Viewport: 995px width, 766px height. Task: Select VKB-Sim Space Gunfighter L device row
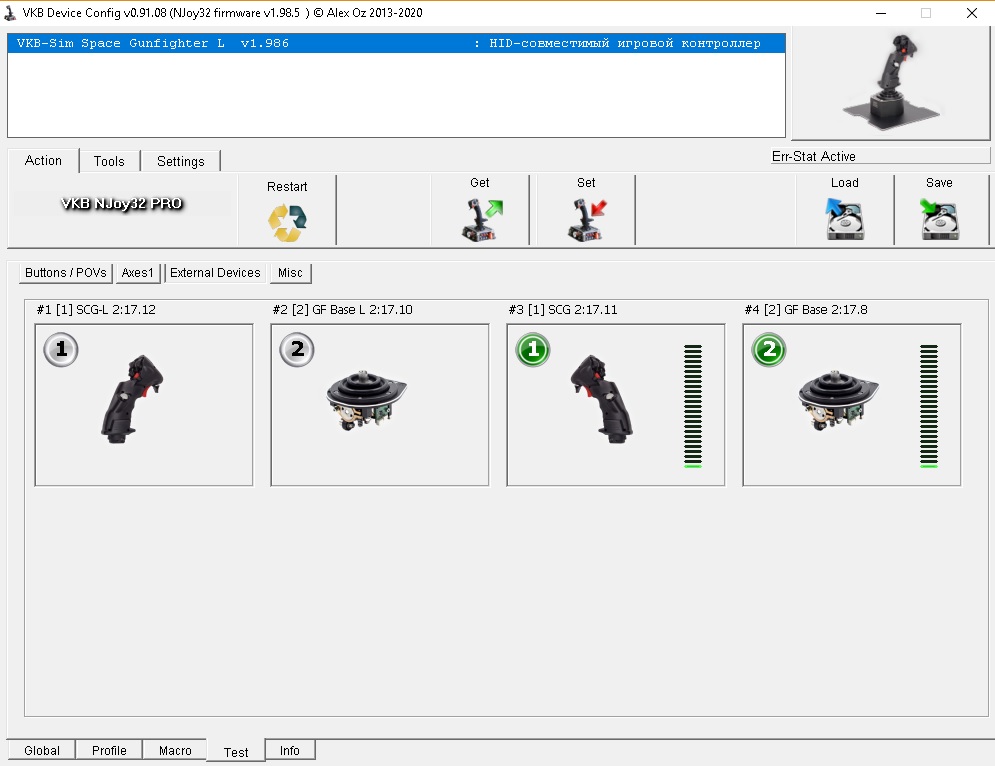coord(397,43)
